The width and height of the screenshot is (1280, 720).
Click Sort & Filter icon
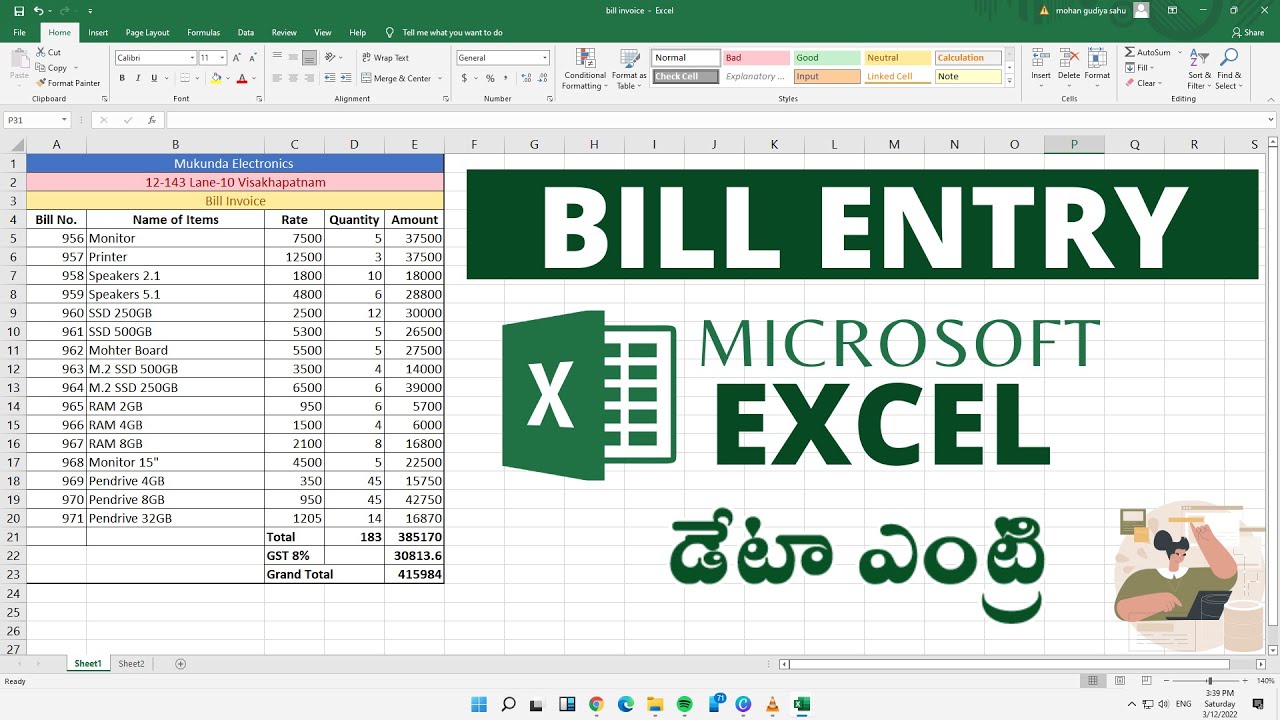click(1199, 58)
